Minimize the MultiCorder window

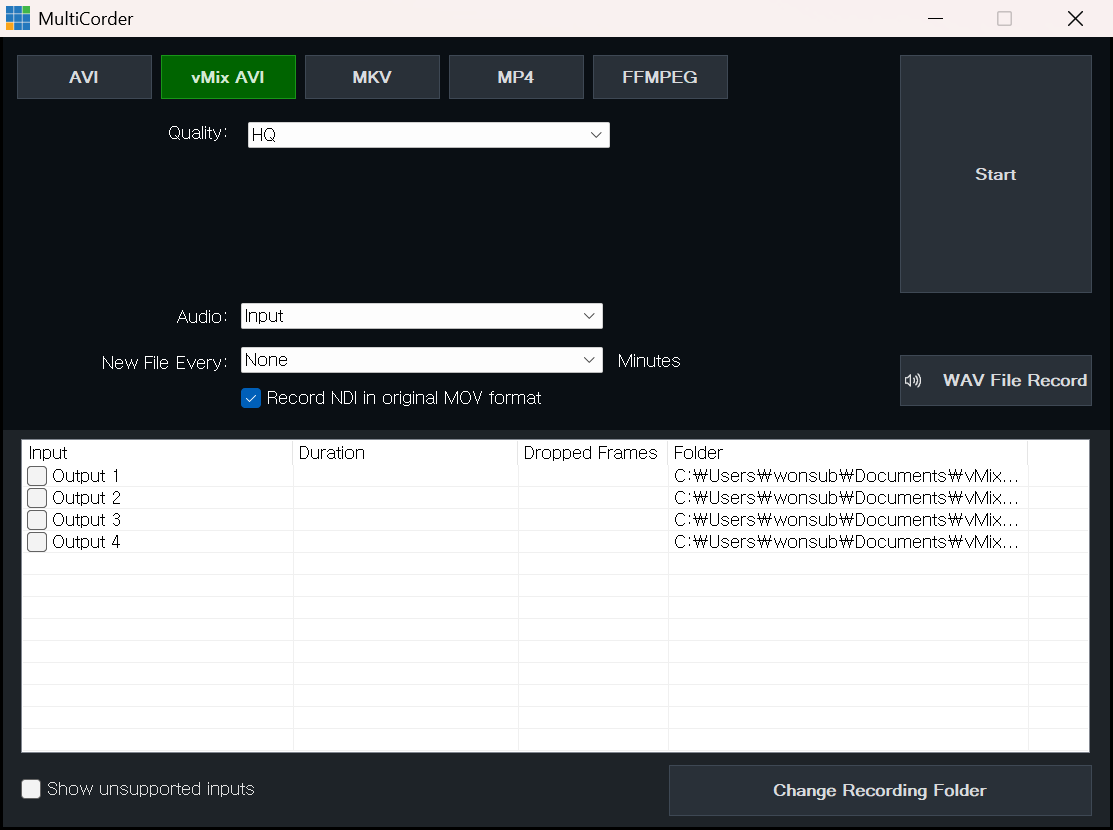coord(936,18)
